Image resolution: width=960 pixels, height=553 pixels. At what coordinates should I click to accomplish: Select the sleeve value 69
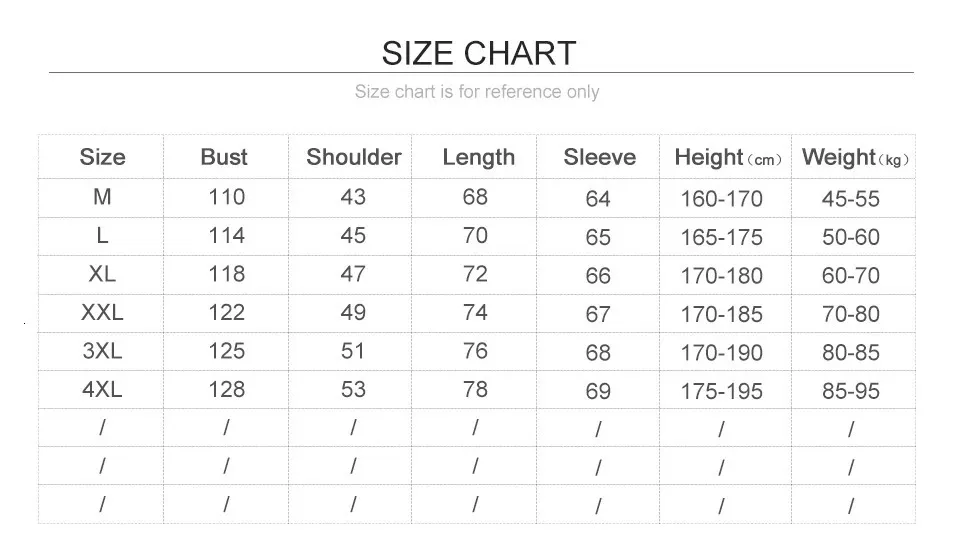(598, 391)
